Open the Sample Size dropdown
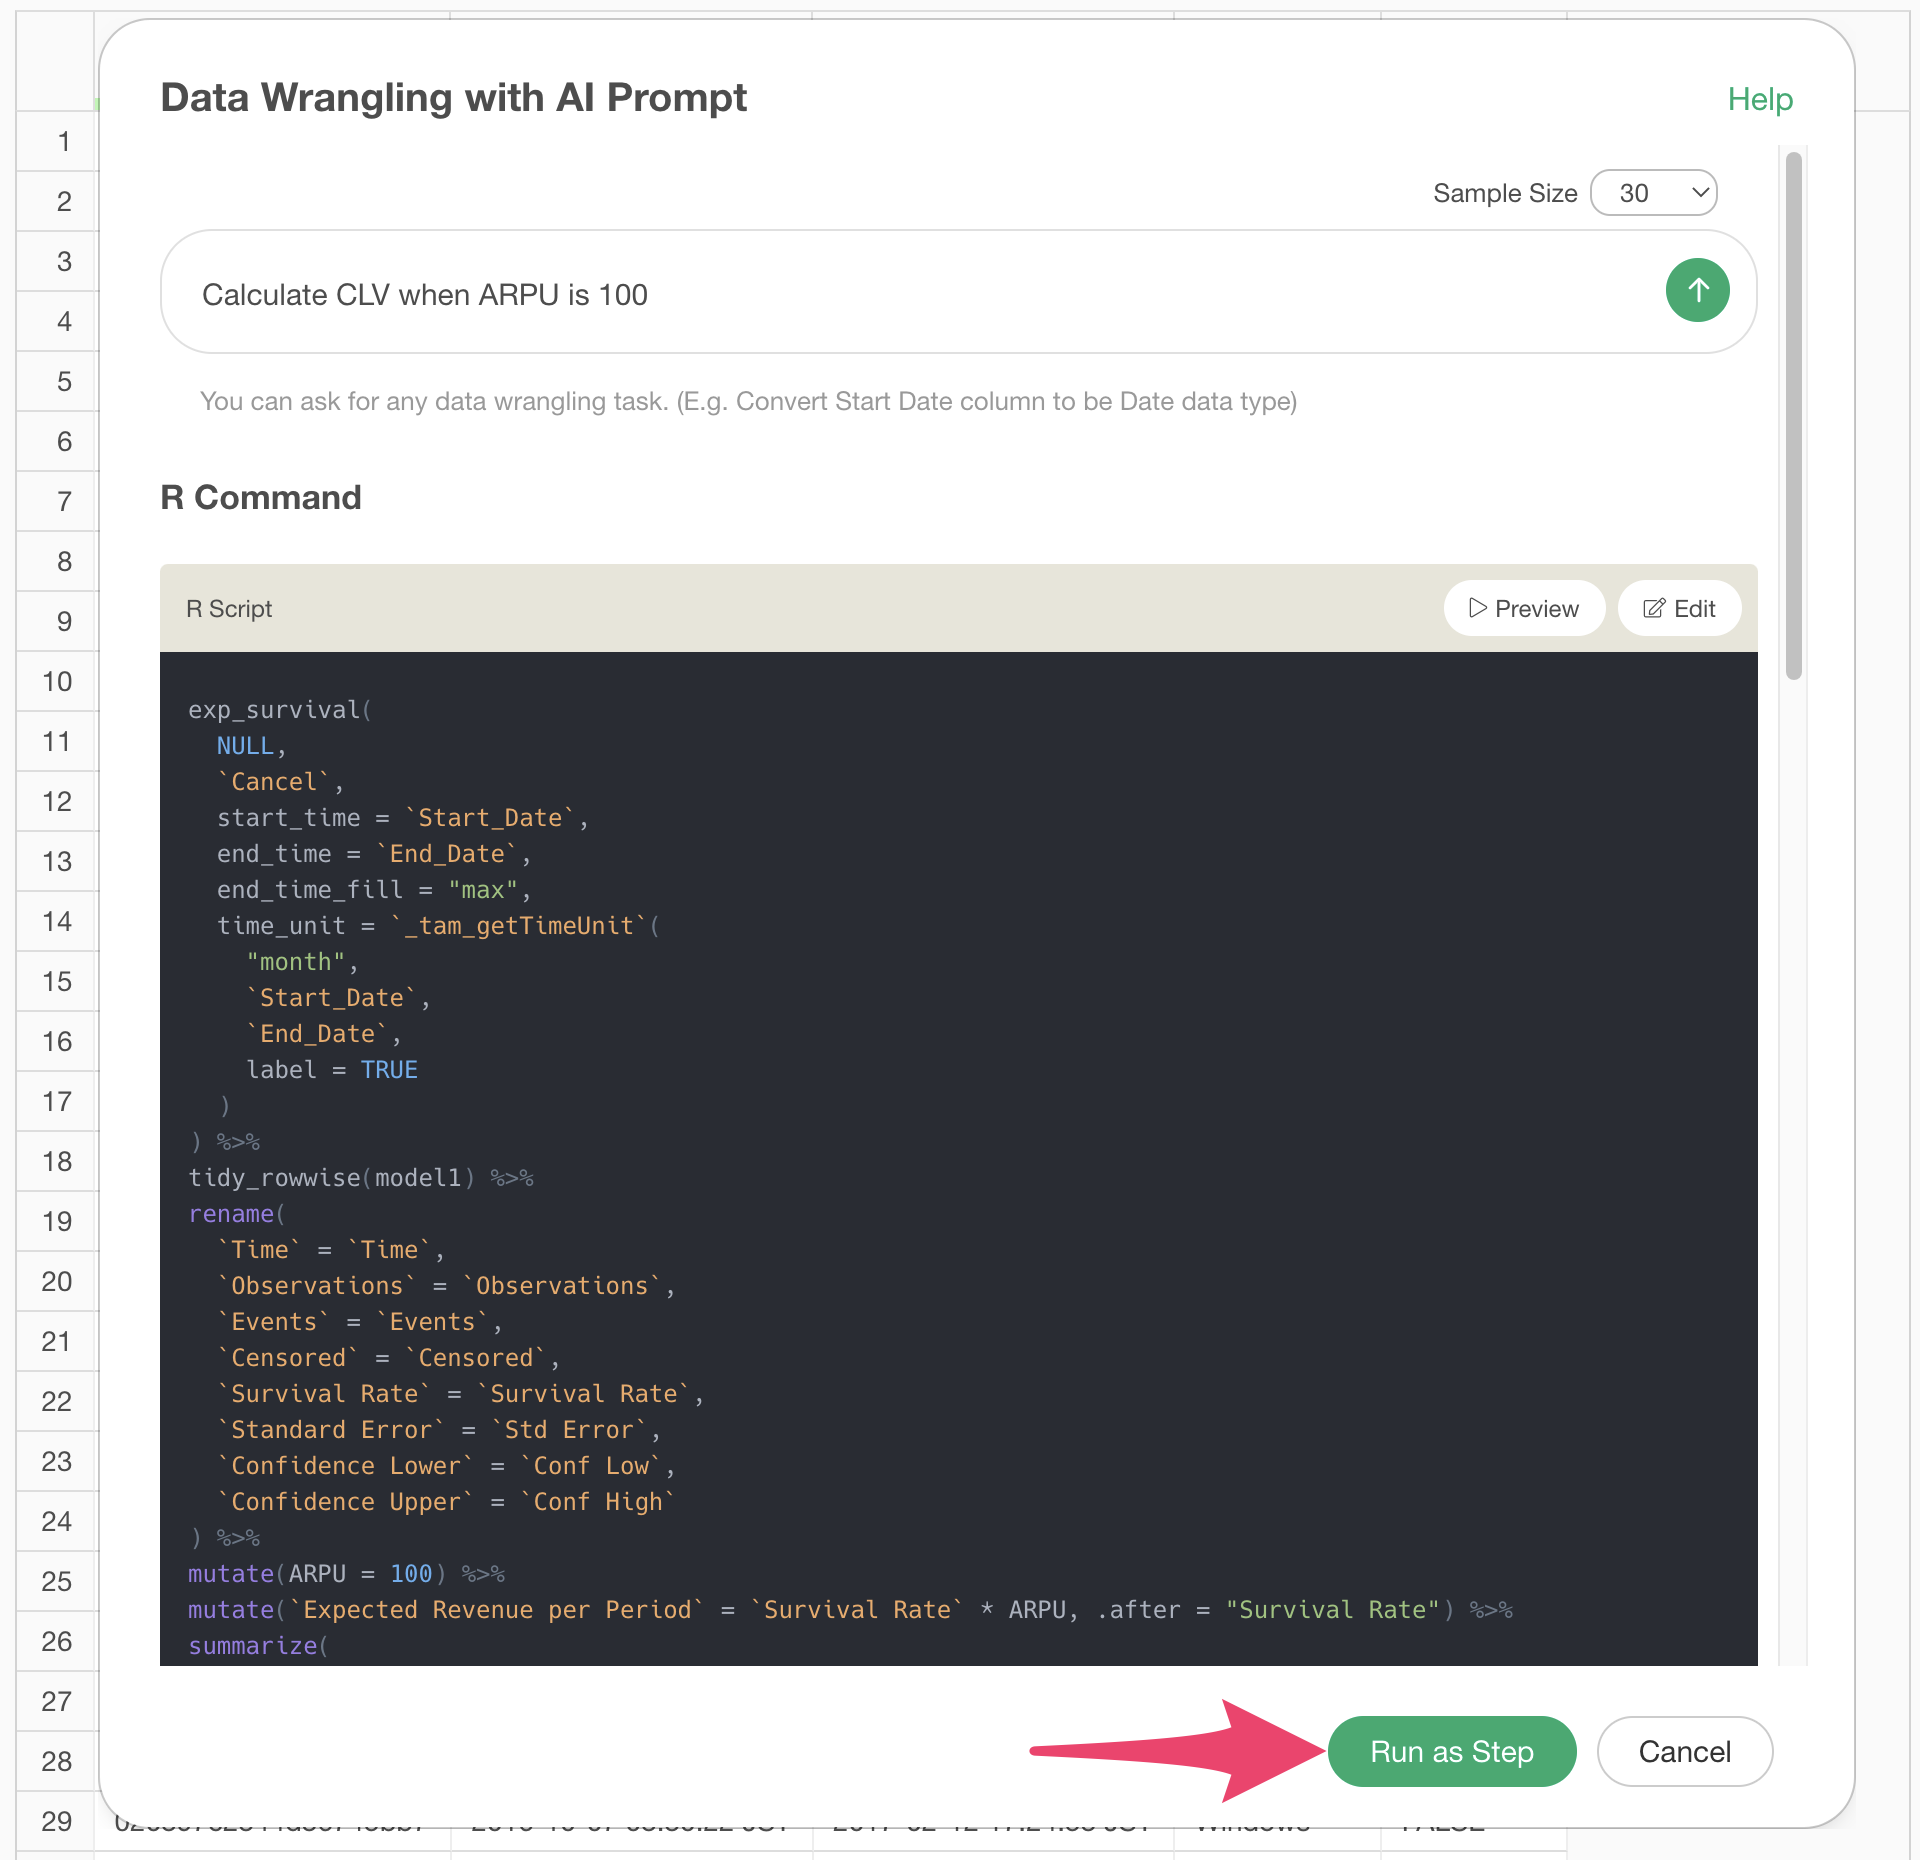 (1653, 193)
